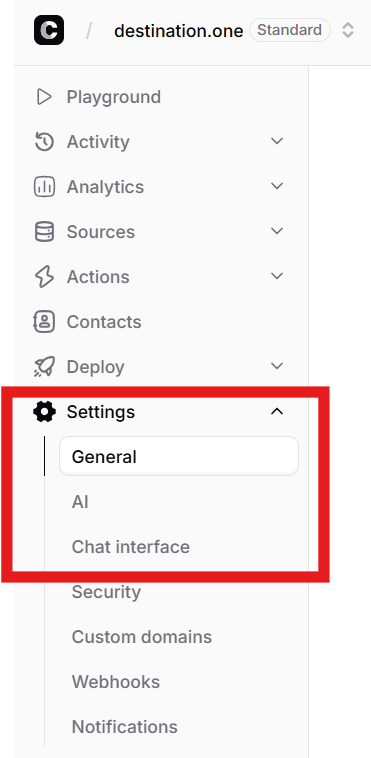Click the Chatbase logo icon
Screen dimensions: 371x758
pos(49,30)
